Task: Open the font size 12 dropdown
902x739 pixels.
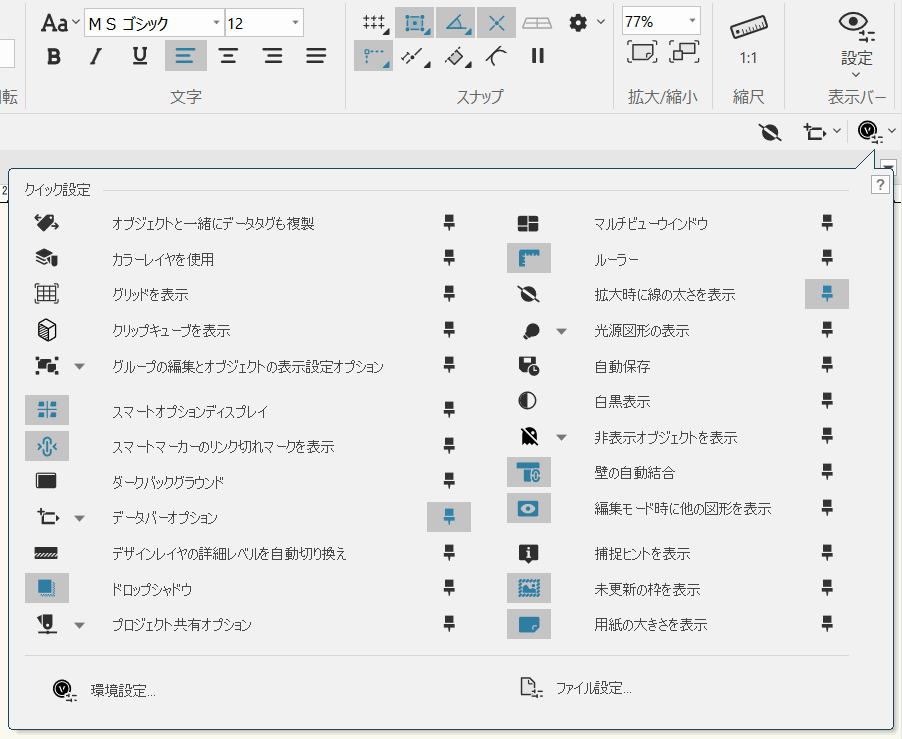Action: pos(295,23)
